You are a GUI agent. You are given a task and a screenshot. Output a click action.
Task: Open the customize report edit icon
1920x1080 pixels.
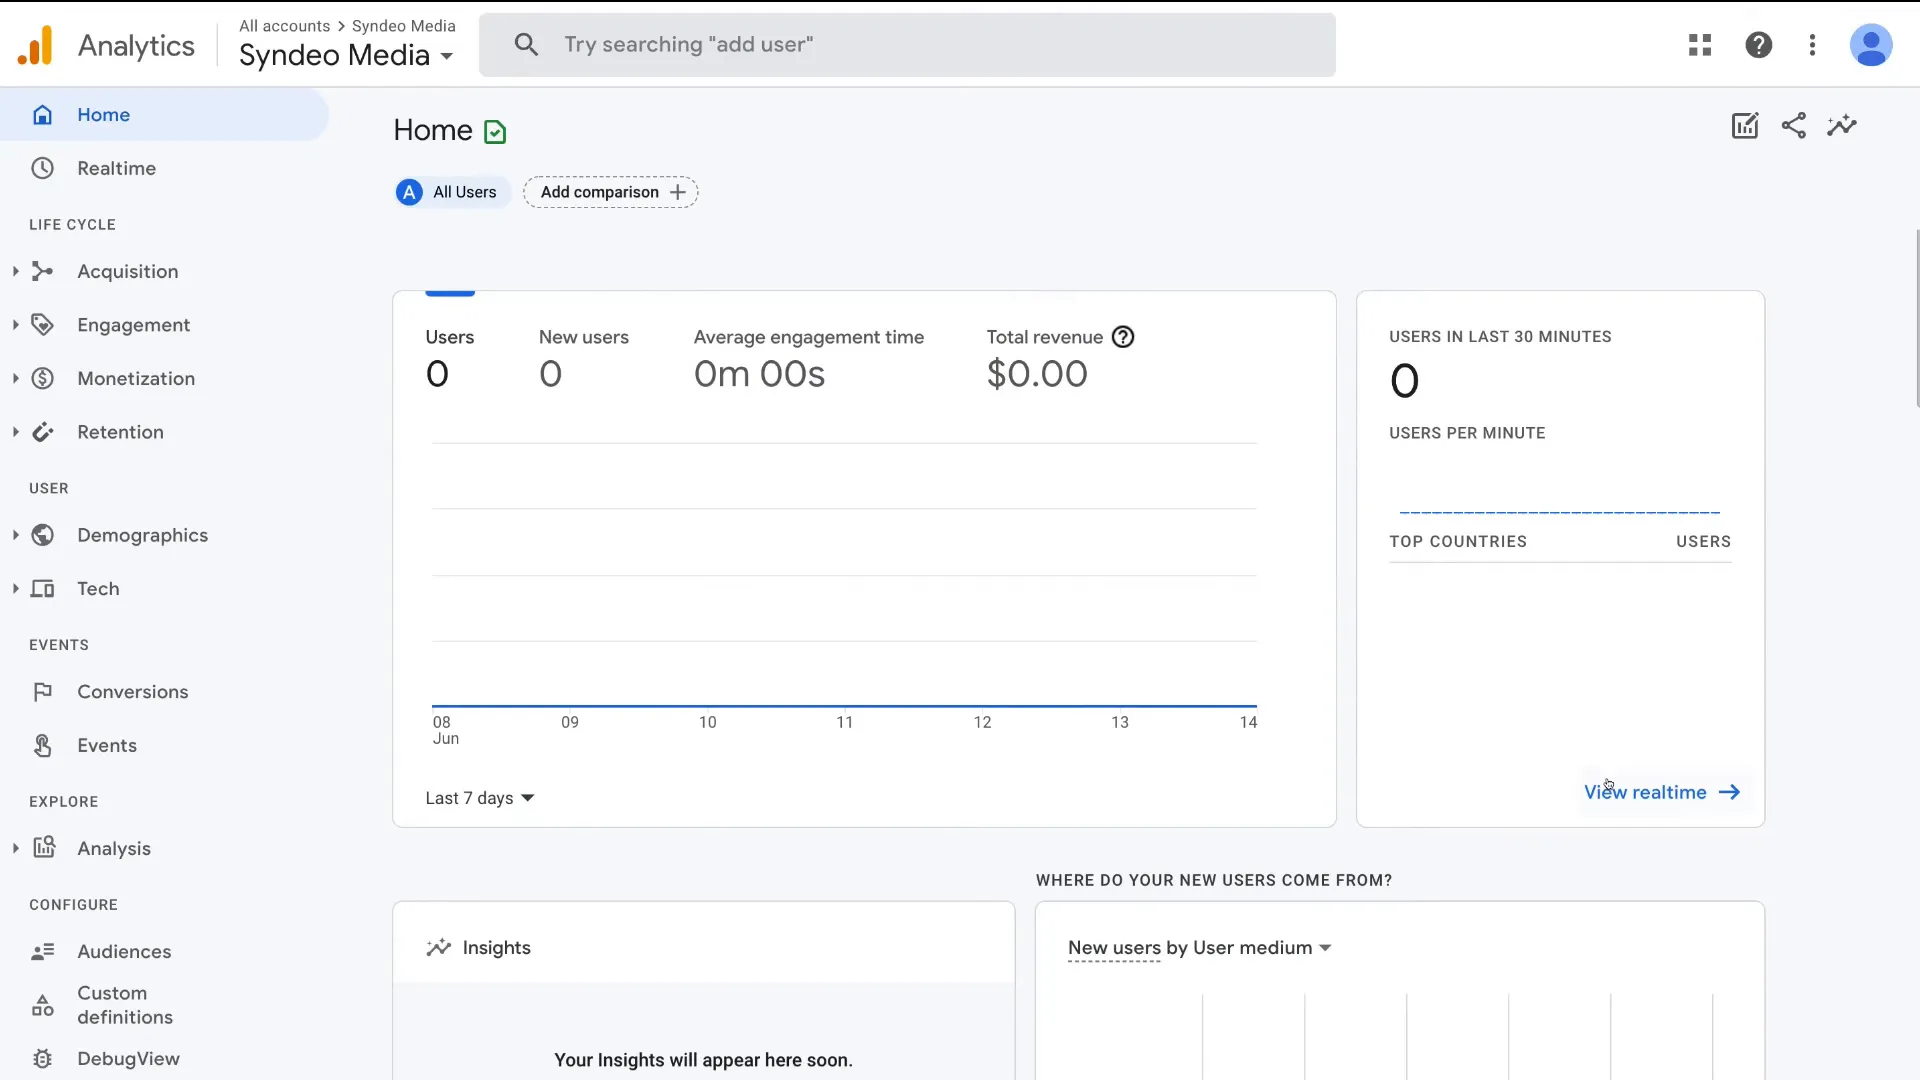click(1745, 126)
